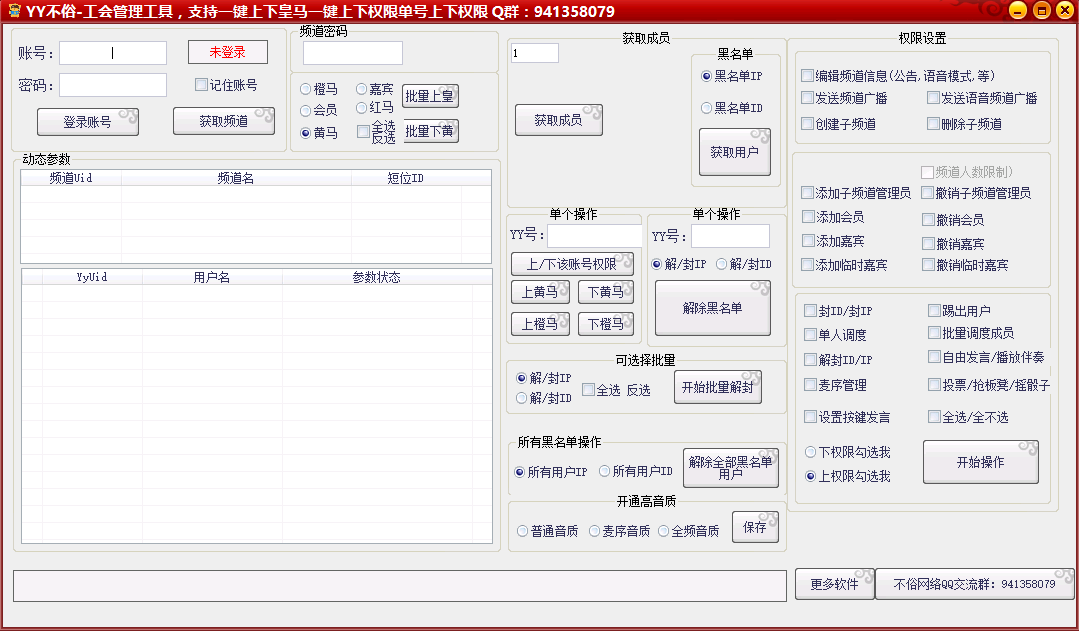Click the 获取成员 button
This screenshot has width=1079, height=631.
559,120
